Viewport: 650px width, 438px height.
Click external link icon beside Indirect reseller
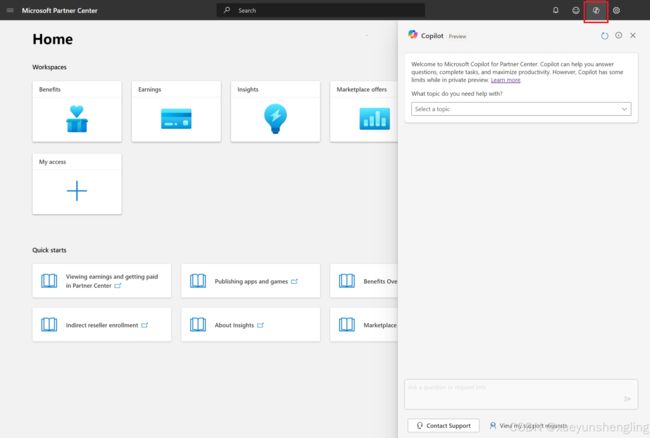[x=145, y=325]
